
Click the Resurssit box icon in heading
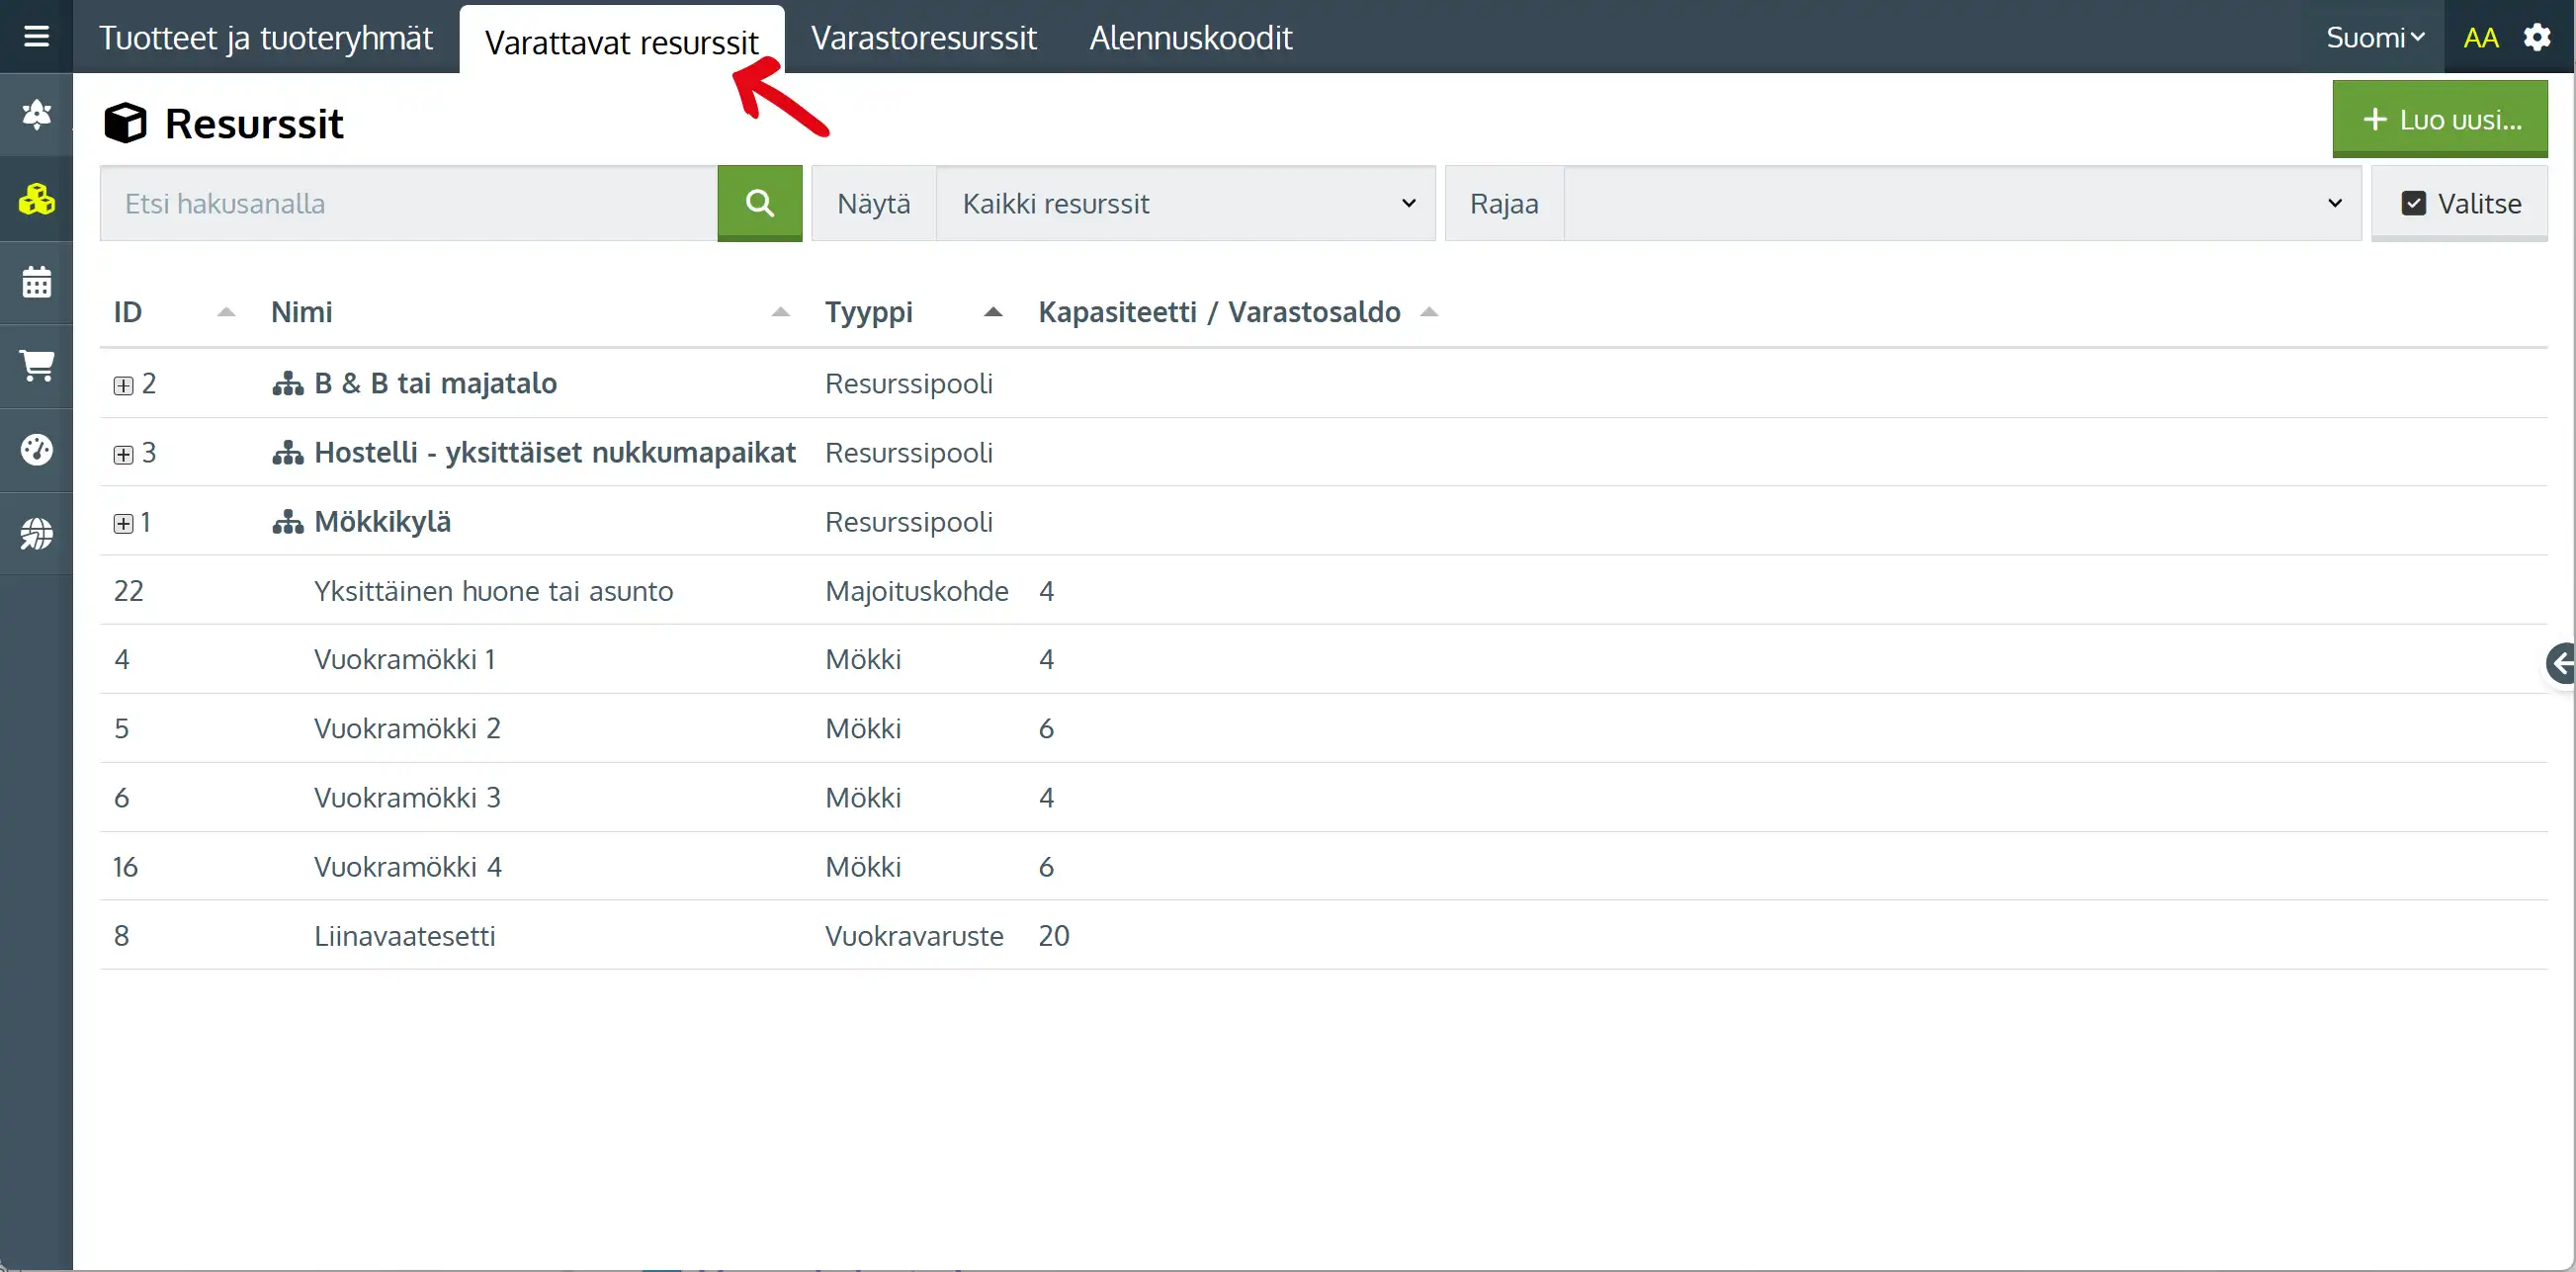[125, 123]
